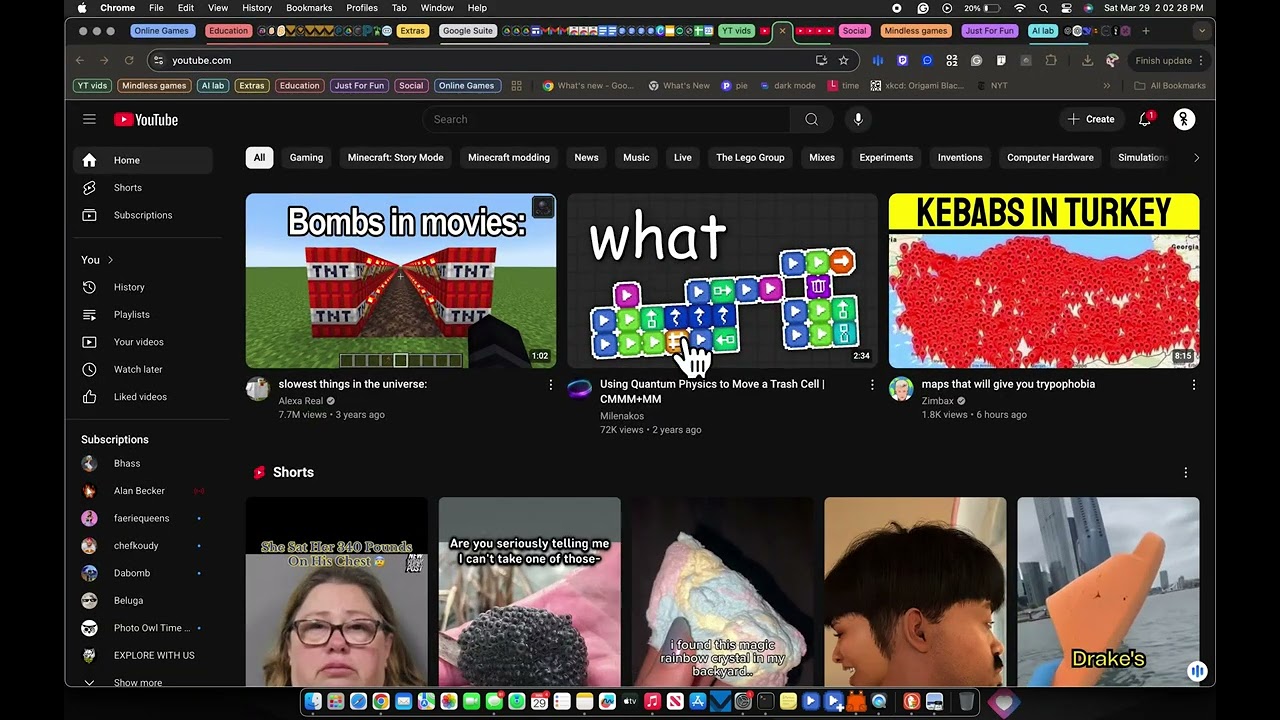
Task: Open more options for trypophobia maps video
Action: tap(1193, 385)
